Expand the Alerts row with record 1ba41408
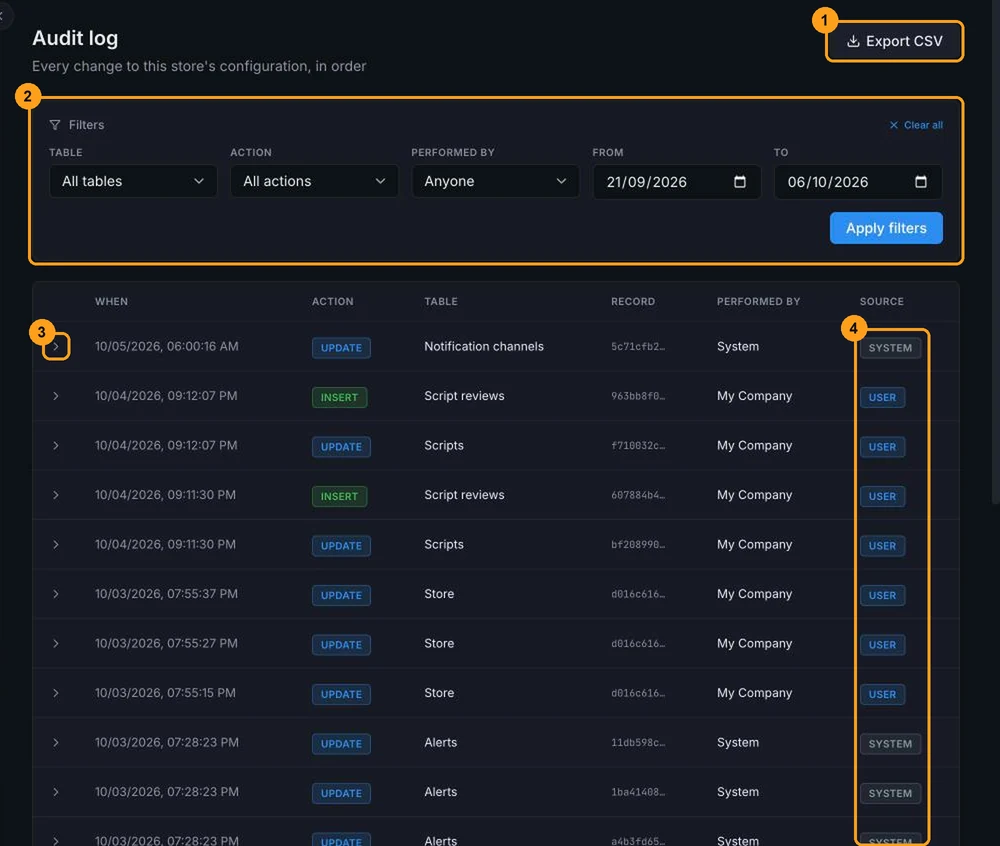The height and width of the screenshot is (846, 1000). click(56, 792)
